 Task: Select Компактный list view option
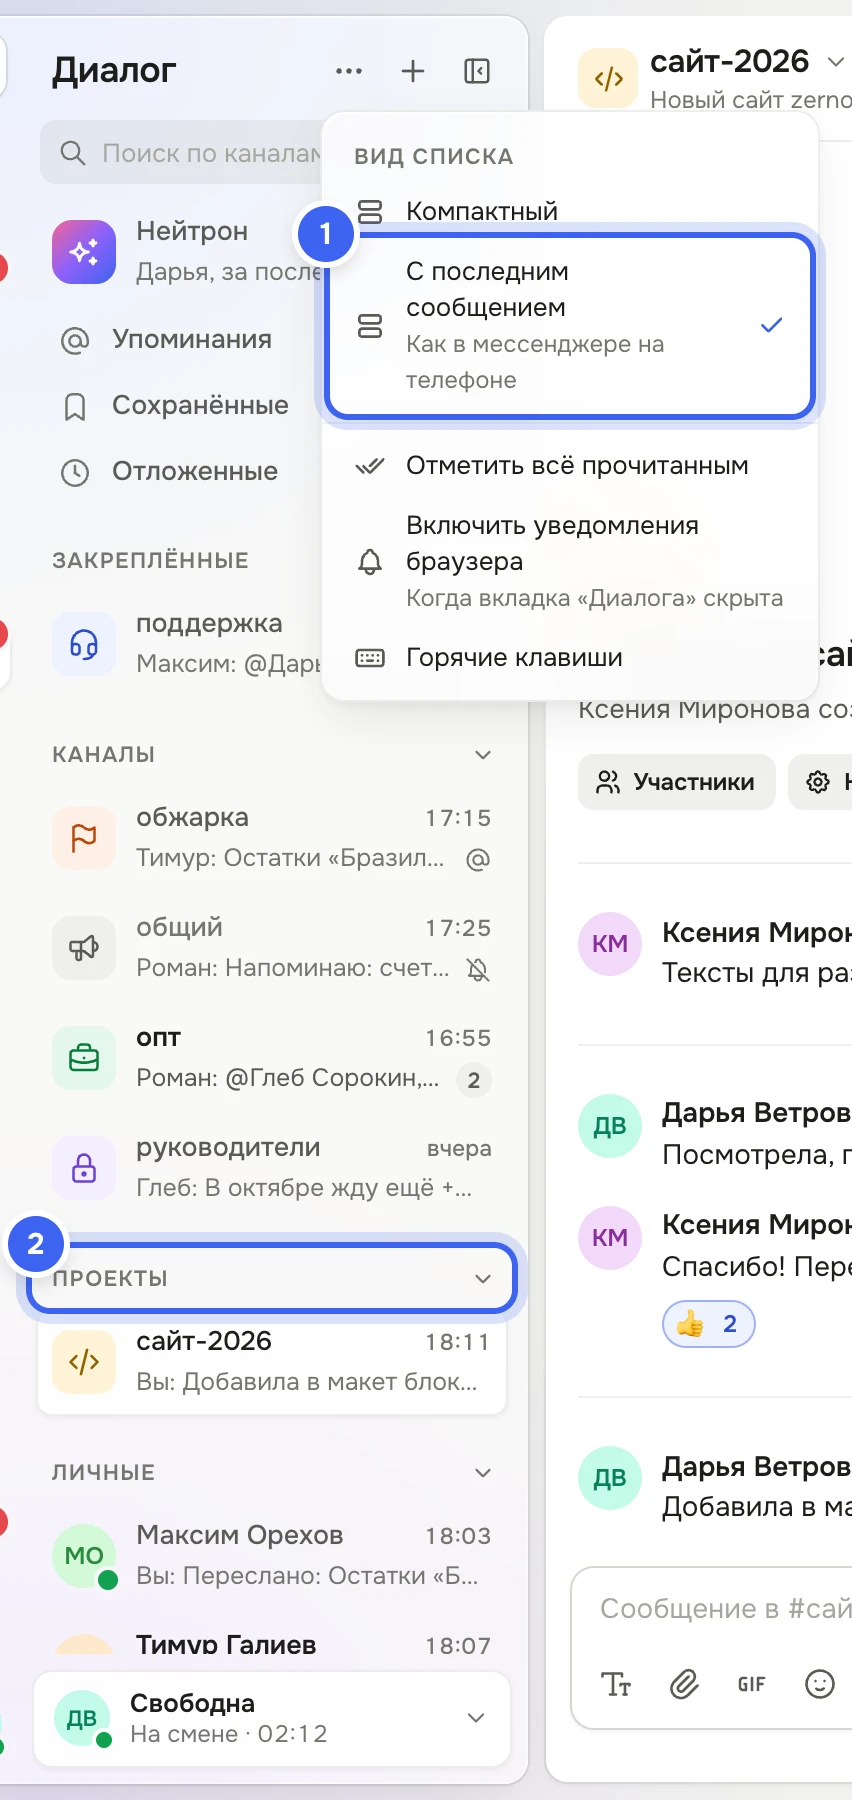(x=570, y=211)
